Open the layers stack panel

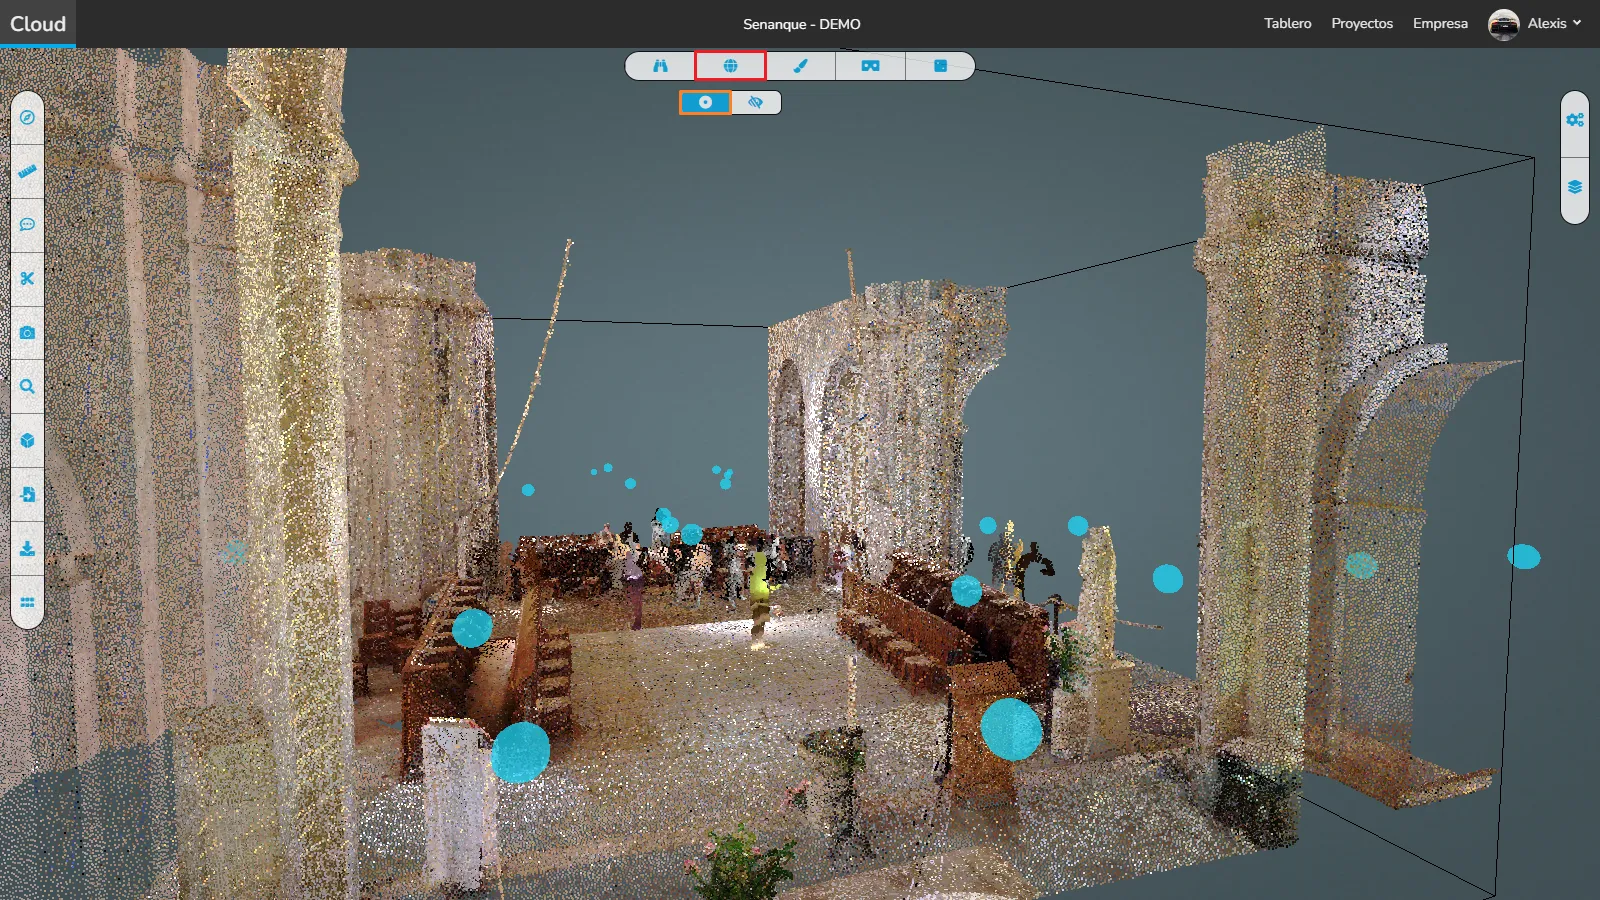click(x=1575, y=188)
